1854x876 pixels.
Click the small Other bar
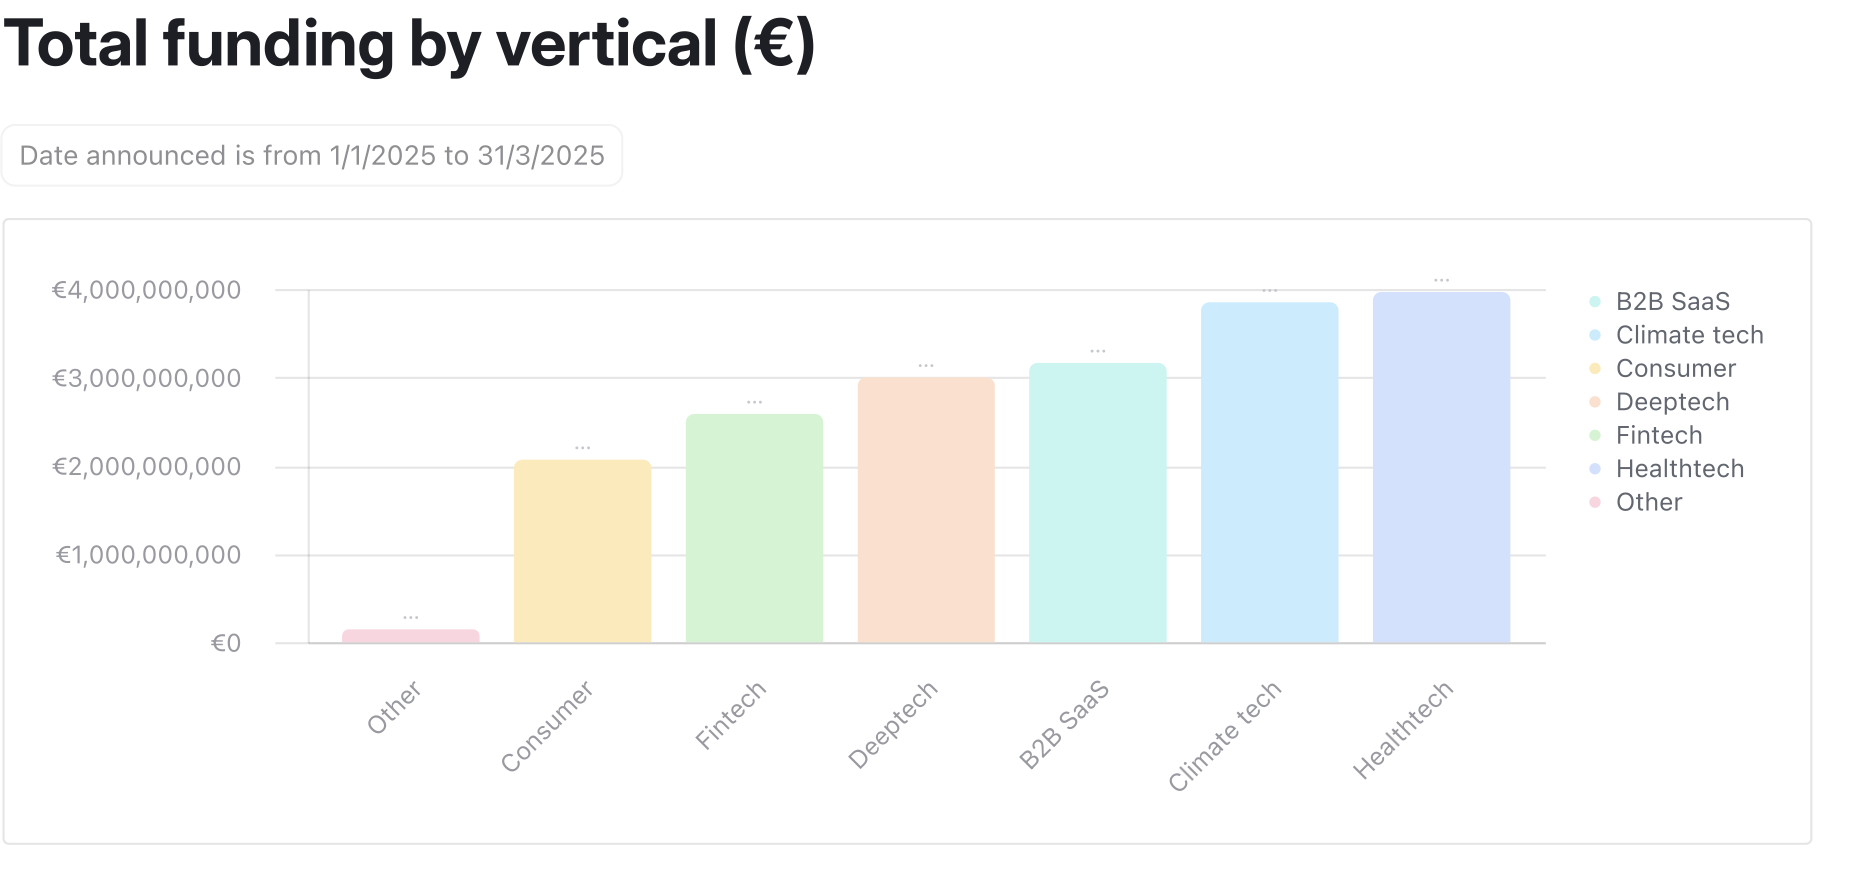[x=411, y=636]
